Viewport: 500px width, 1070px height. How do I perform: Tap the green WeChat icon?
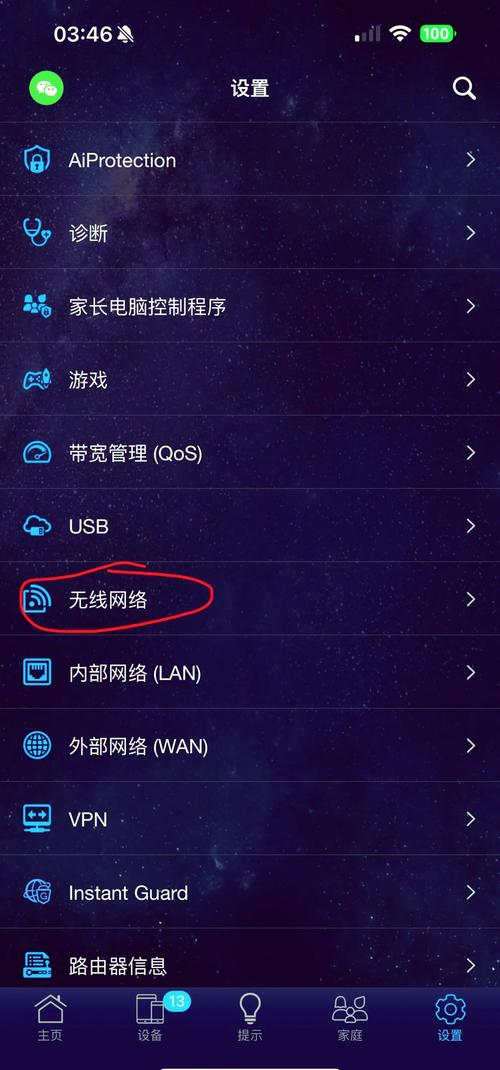(46, 89)
